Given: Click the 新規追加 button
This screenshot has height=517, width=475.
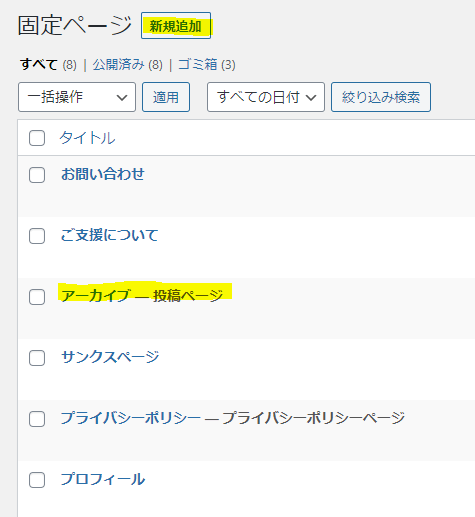Looking at the screenshot, I should pos(176,26).
